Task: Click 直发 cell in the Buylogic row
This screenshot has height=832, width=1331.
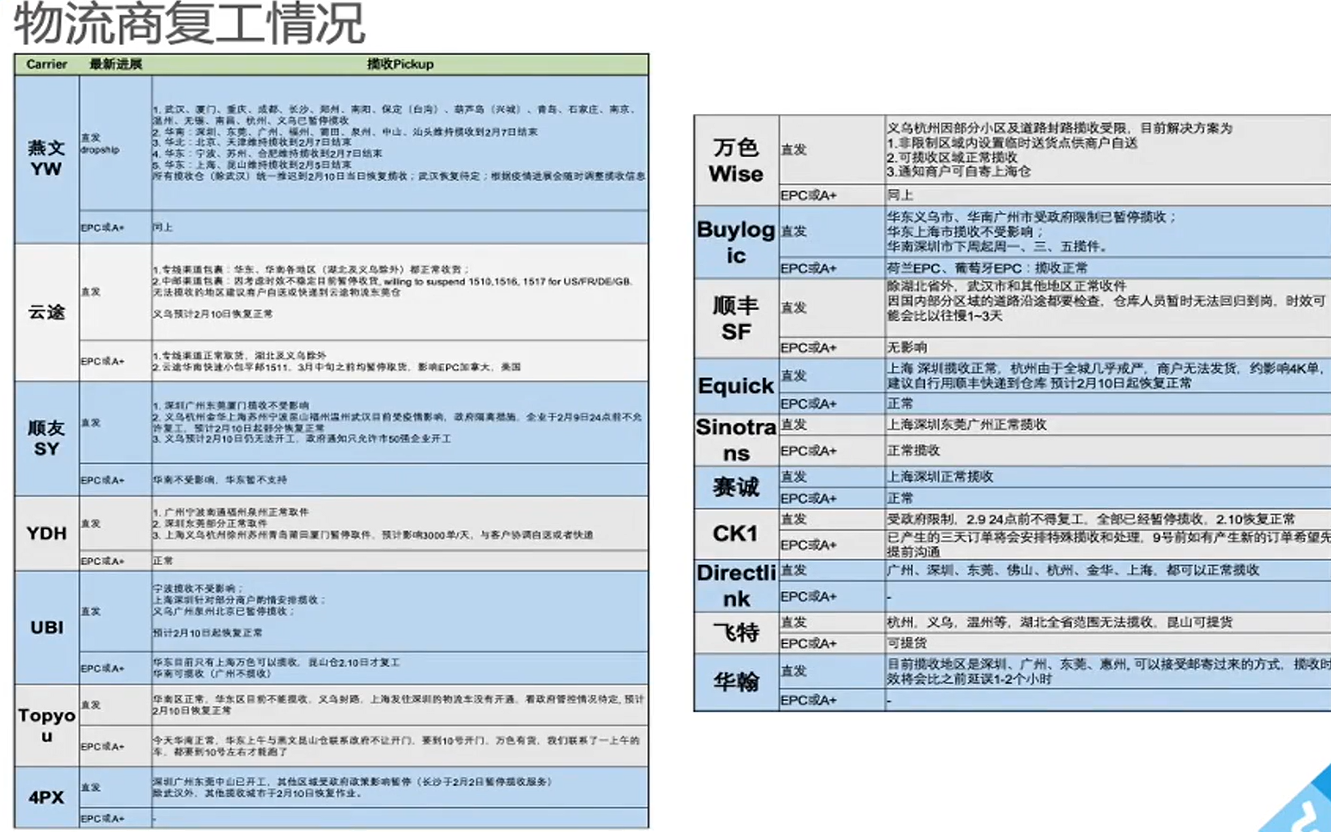Action: pos(831,232)
